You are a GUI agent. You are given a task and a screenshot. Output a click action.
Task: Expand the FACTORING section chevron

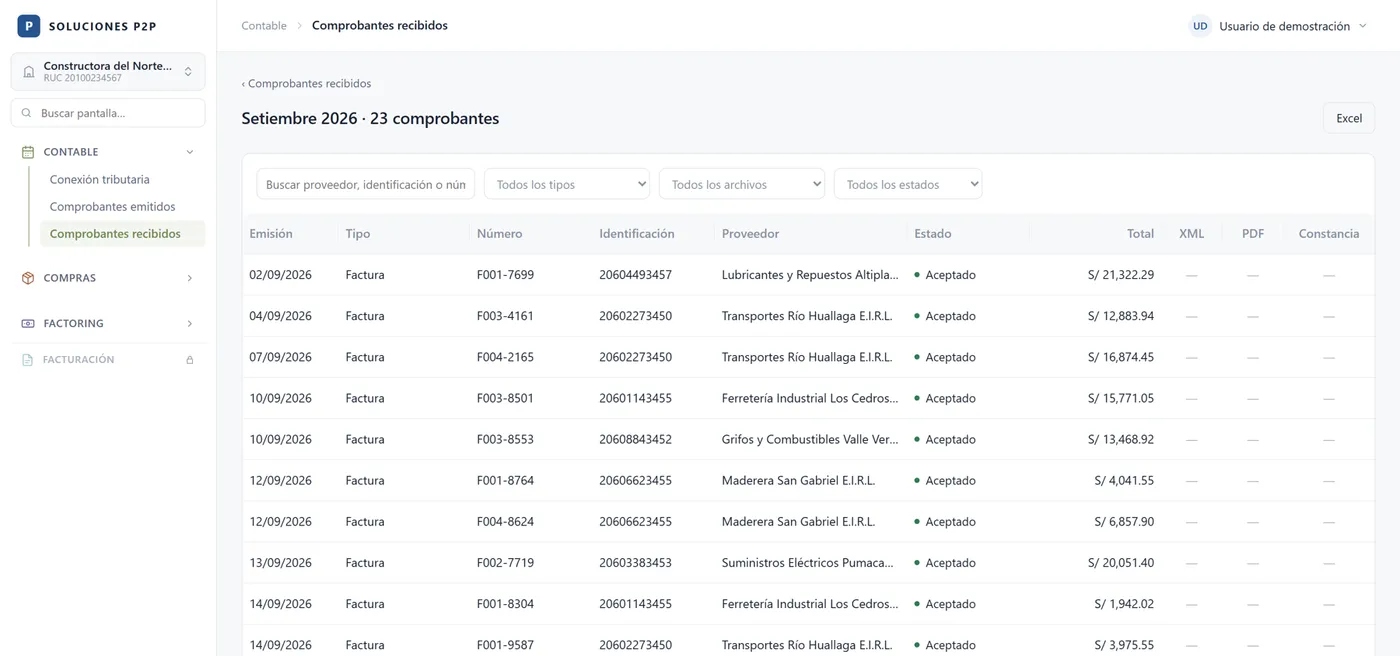(190, 324)
